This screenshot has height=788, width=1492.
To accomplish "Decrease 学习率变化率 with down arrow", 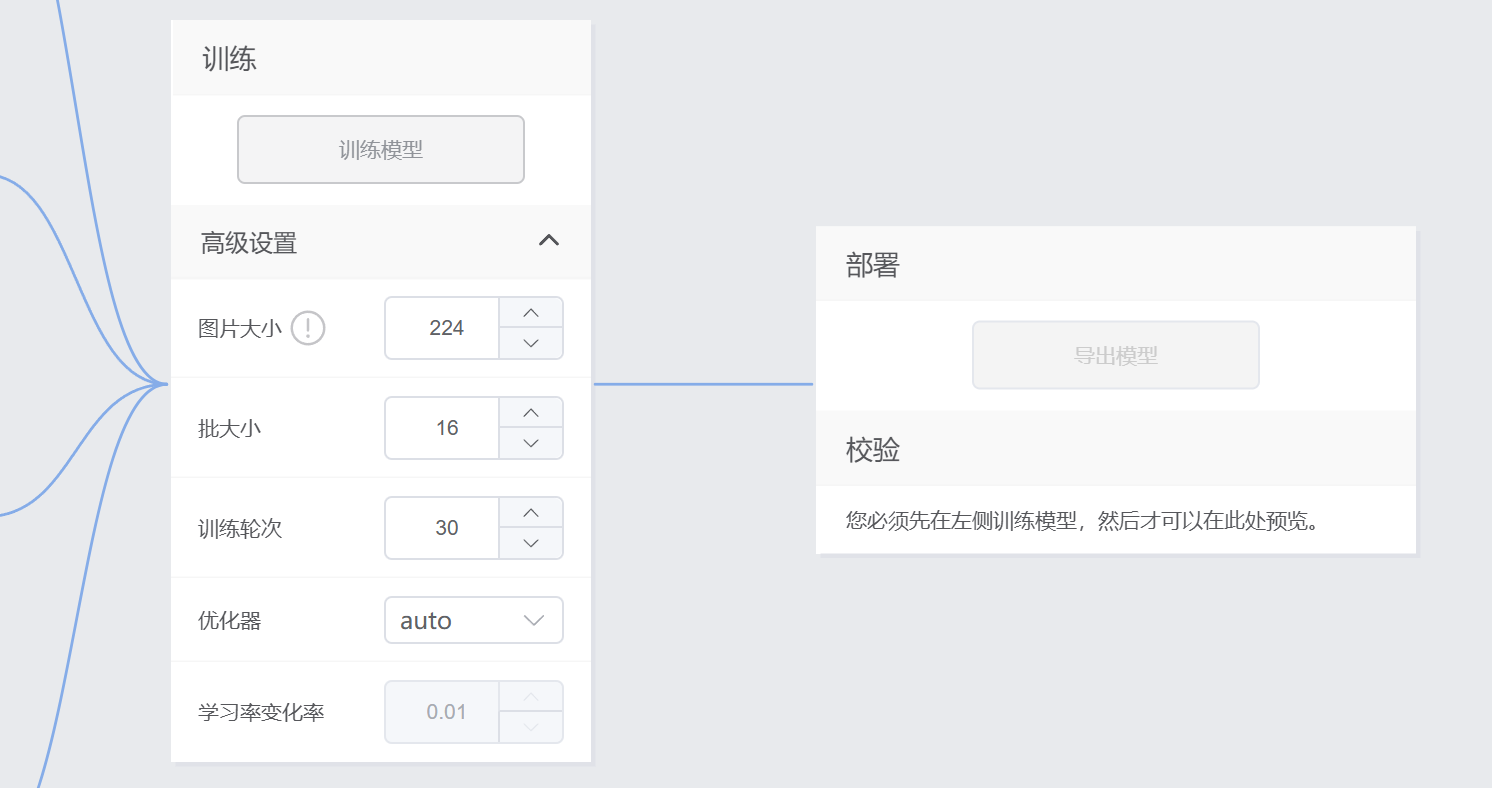I will tap(531, 727).
